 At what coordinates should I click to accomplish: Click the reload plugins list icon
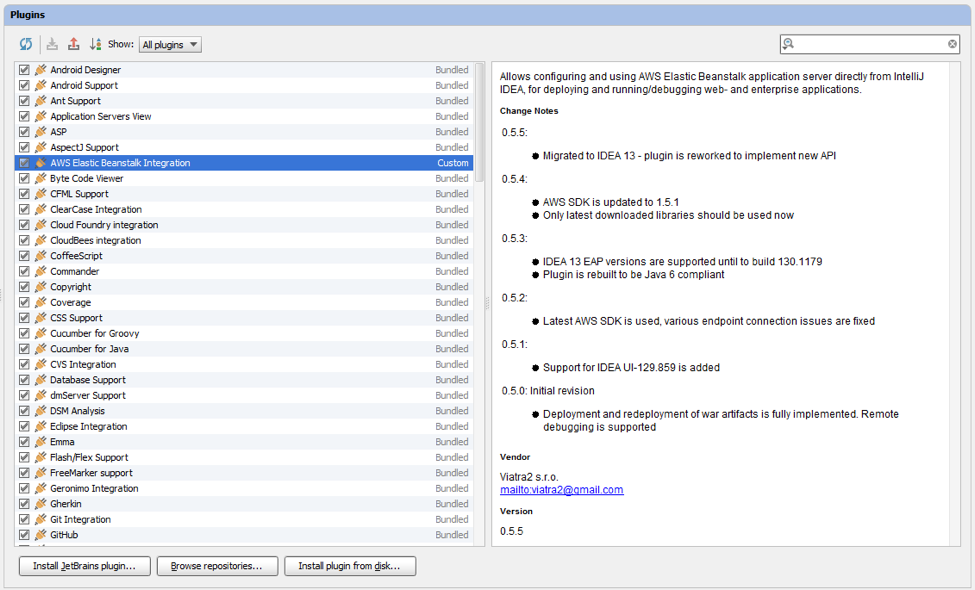click(25, 44)
